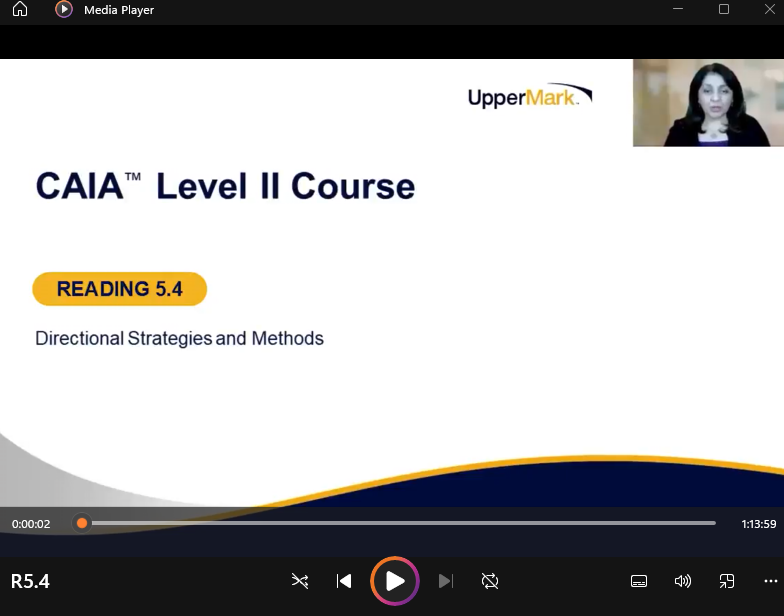This screenshot has width=784, height=616.
Task: Open more options ellipsis menu
Action: tap(771, 581)
